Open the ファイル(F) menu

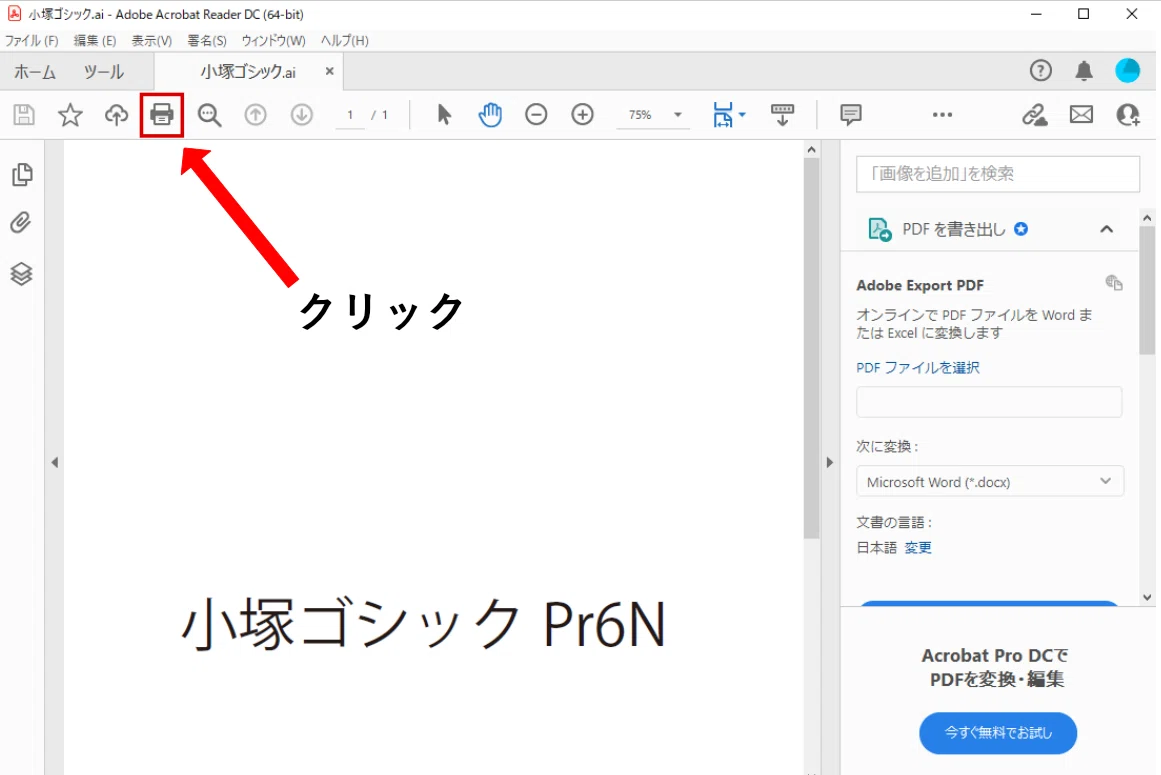tap(32, 41)
